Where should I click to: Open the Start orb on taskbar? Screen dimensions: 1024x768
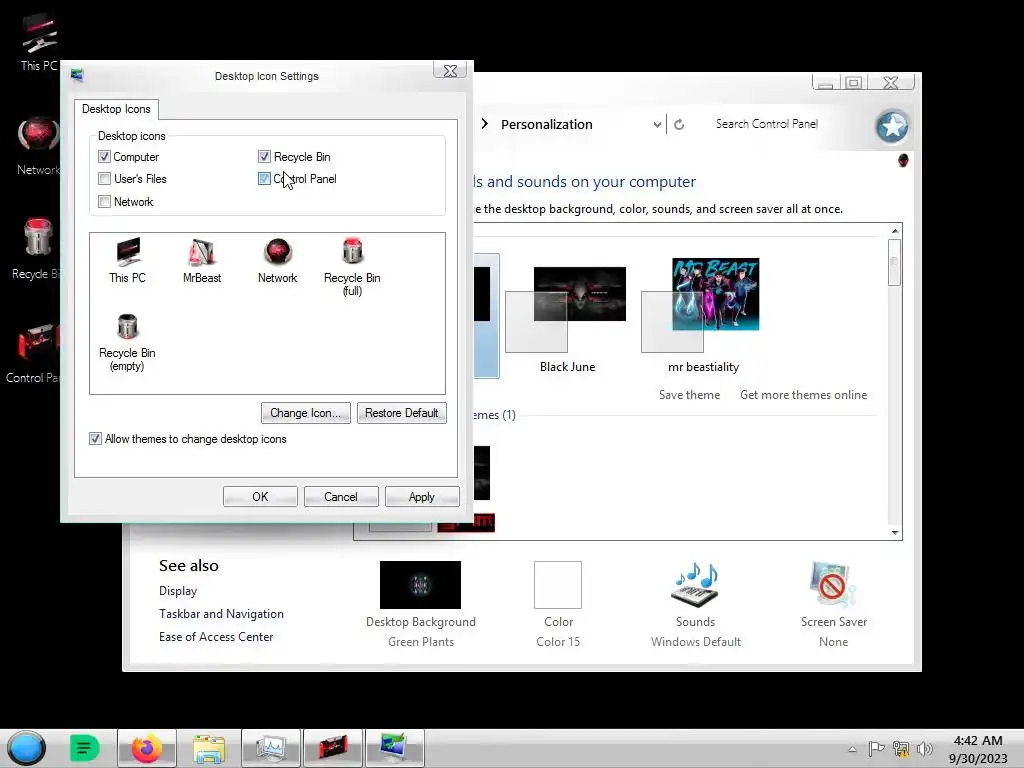tap(27, 748)
